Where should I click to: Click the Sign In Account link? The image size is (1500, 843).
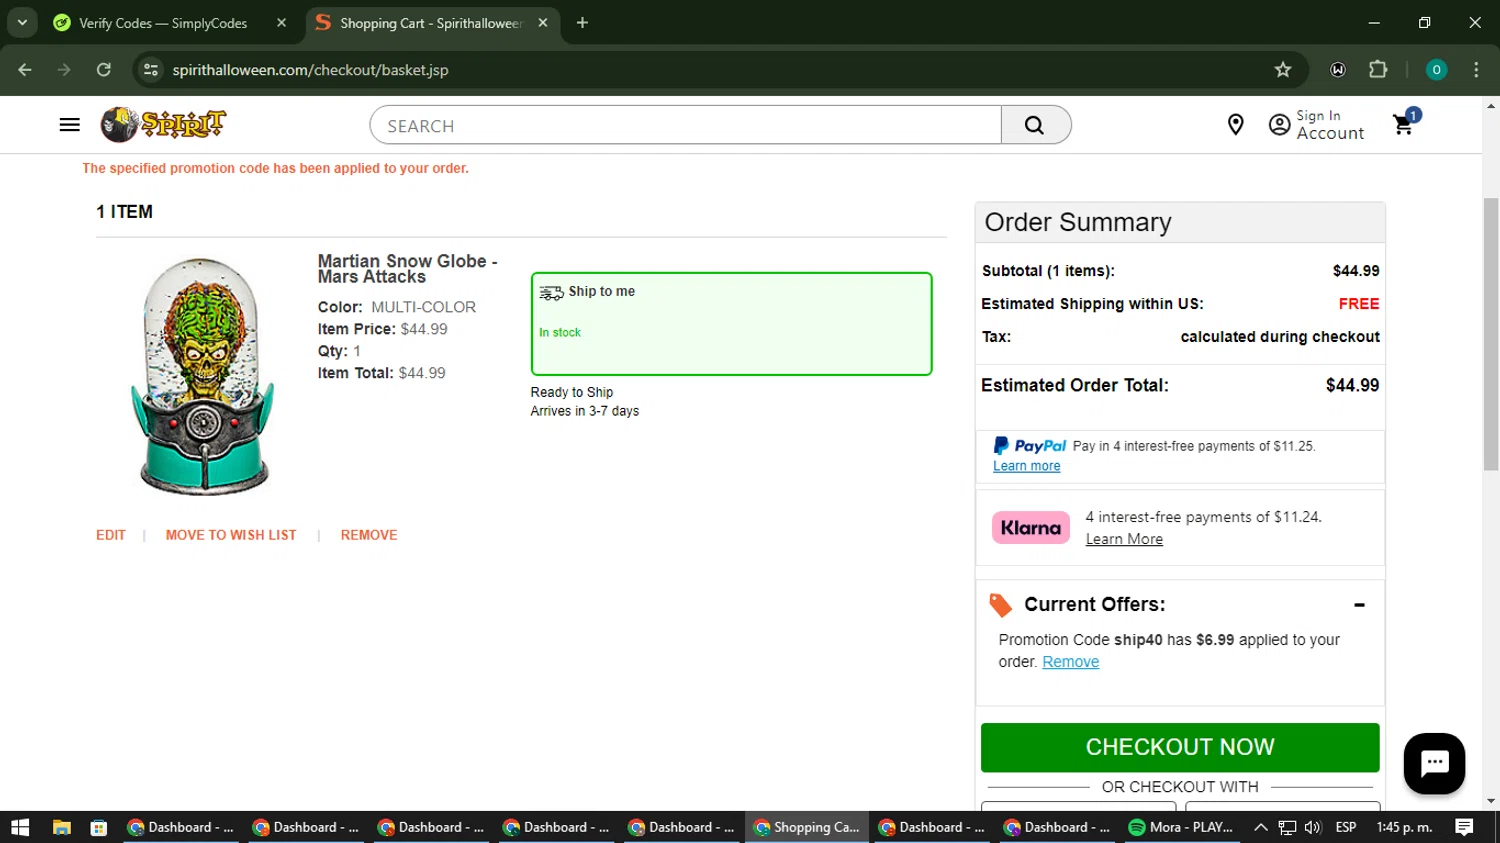pyautogui.click(x=1316, y=125)
